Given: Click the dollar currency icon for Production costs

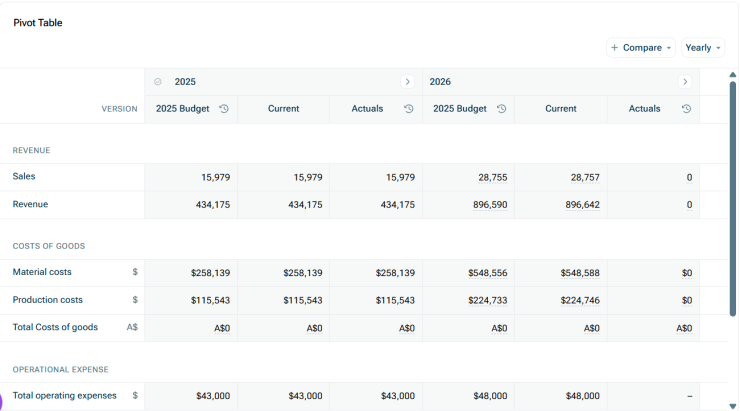Looking at the screenshot, I should coord(135,300).
